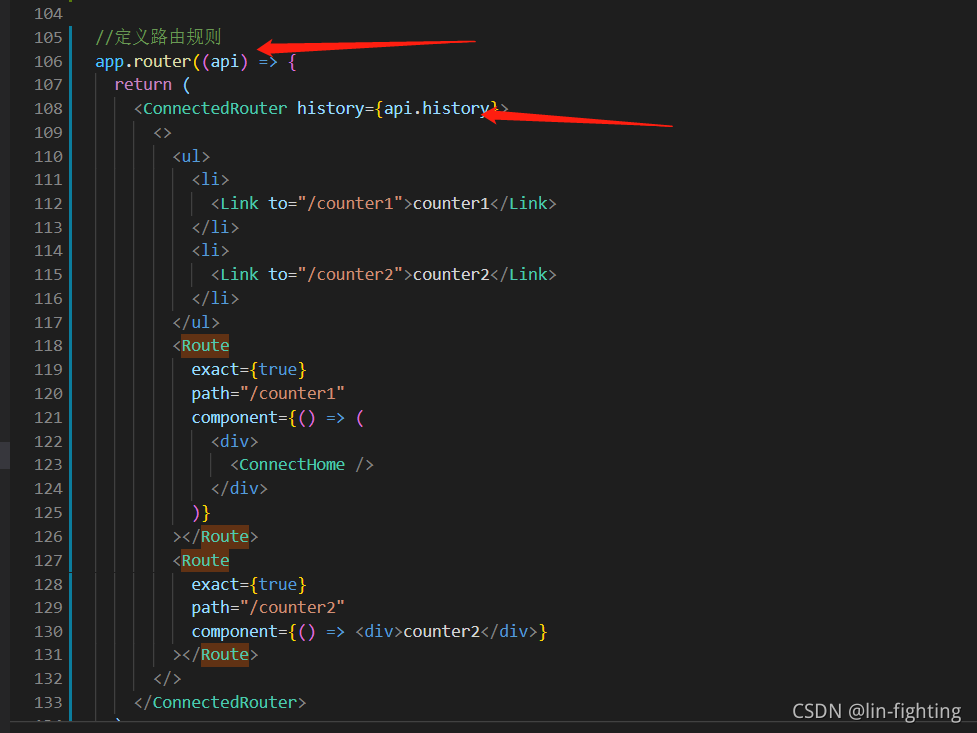Click the opening div tag on line 122
Viewport: 977px width, 733px height.
(234, 441)
